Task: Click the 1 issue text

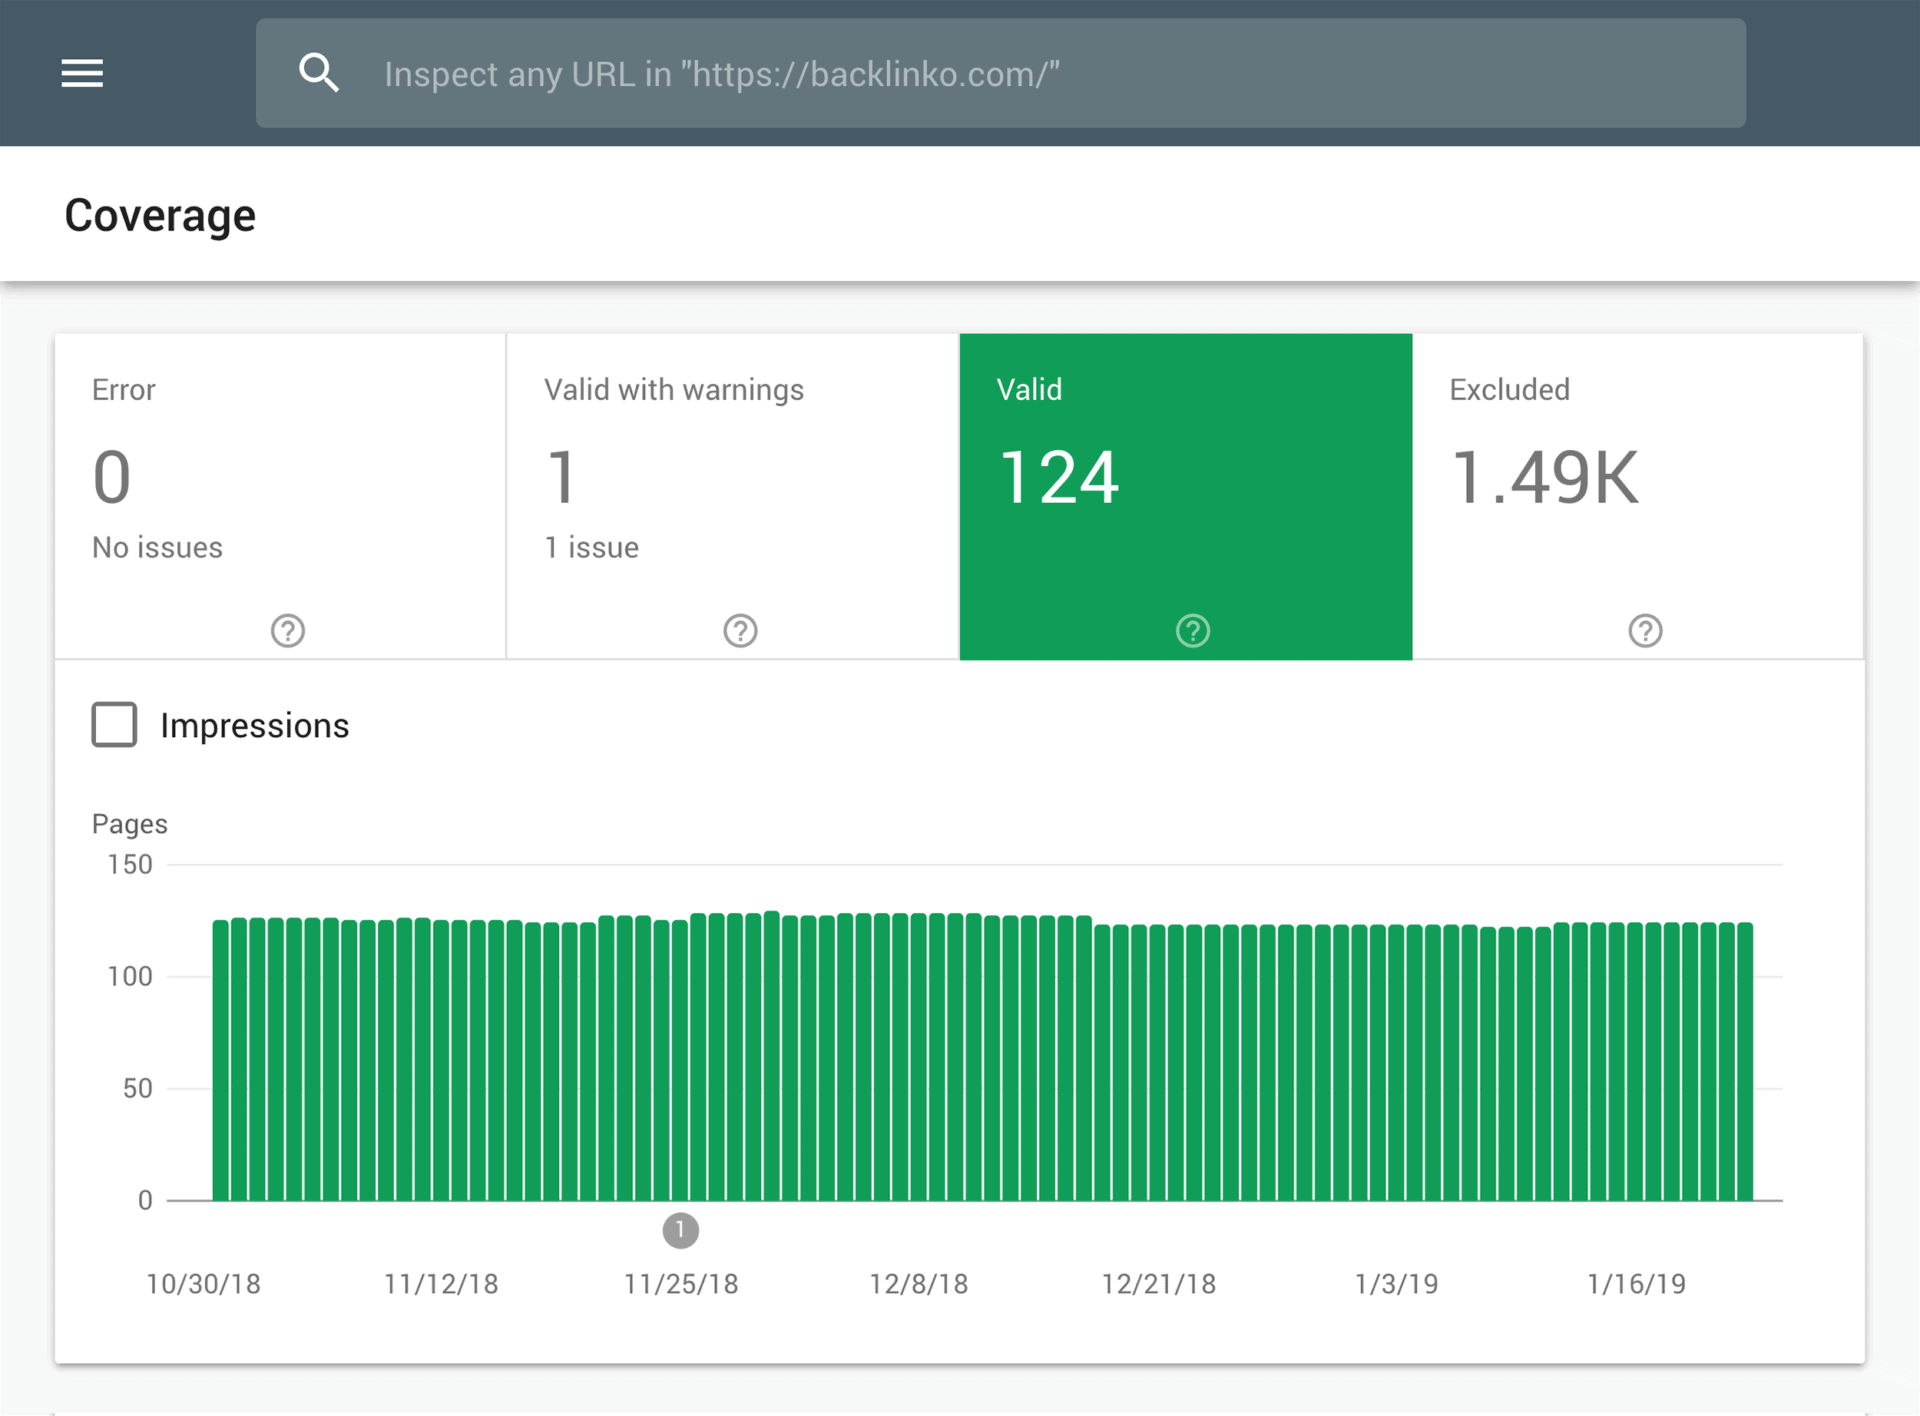Action: 591,547
